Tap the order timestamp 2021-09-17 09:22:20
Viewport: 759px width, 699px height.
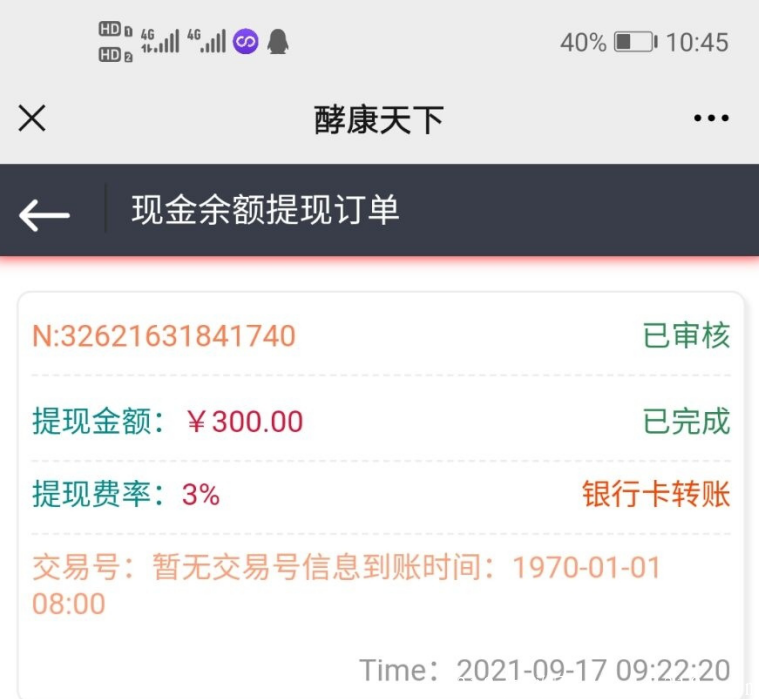[593, 670]
